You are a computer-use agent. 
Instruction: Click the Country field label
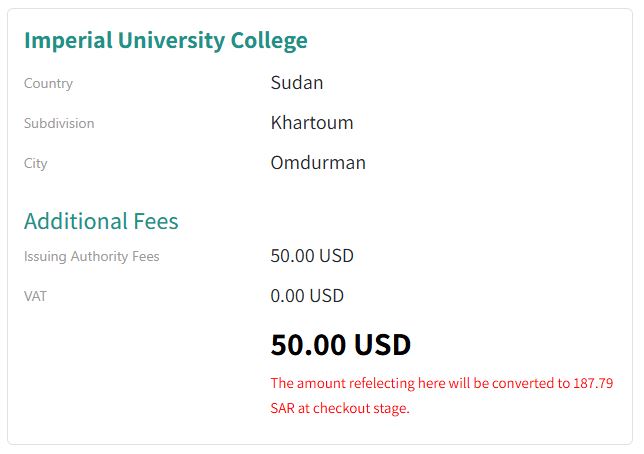click(48, 84)
